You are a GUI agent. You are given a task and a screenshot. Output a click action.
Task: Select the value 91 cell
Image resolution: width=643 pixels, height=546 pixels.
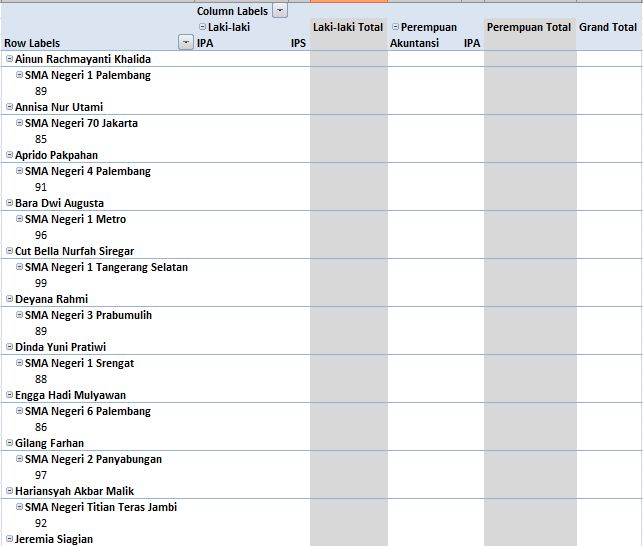point(41,187)
